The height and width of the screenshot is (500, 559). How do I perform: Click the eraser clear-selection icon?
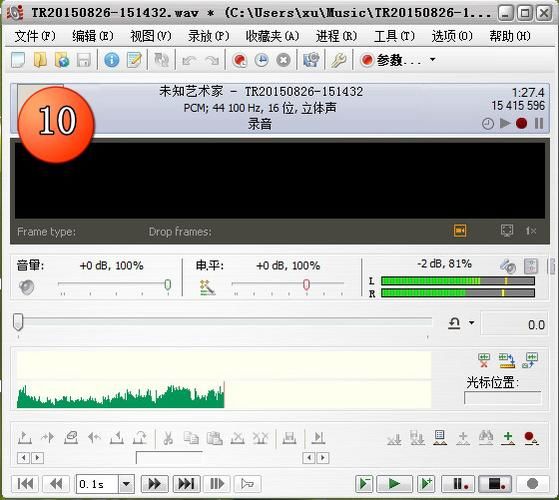71,438
